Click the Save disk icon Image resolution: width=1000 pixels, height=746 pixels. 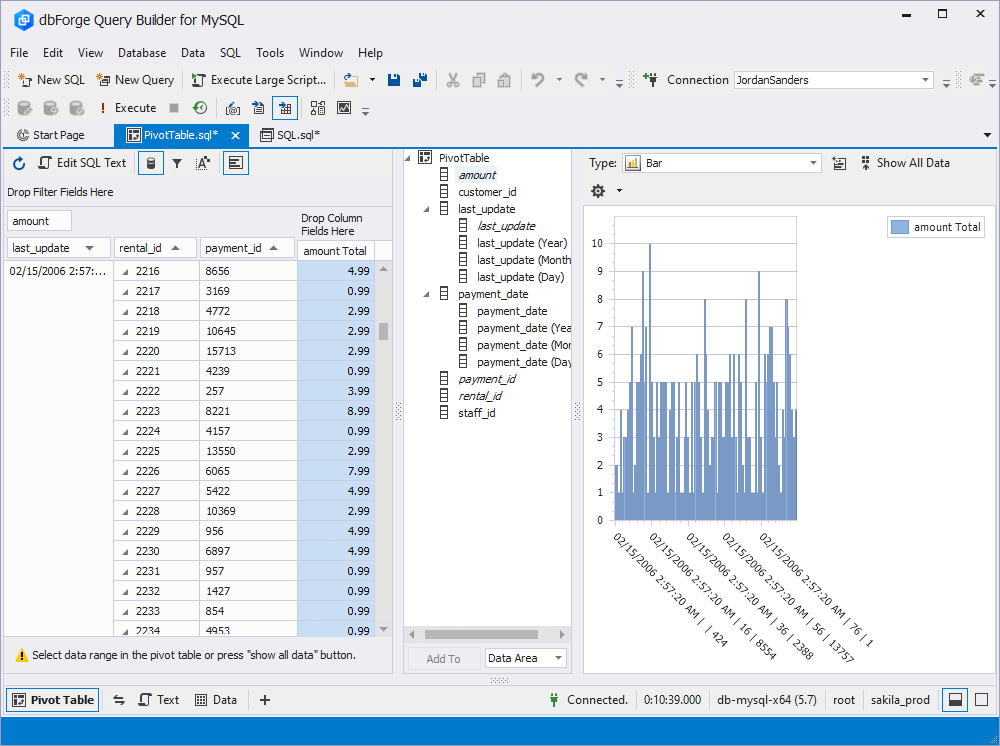tap(394, 80)
